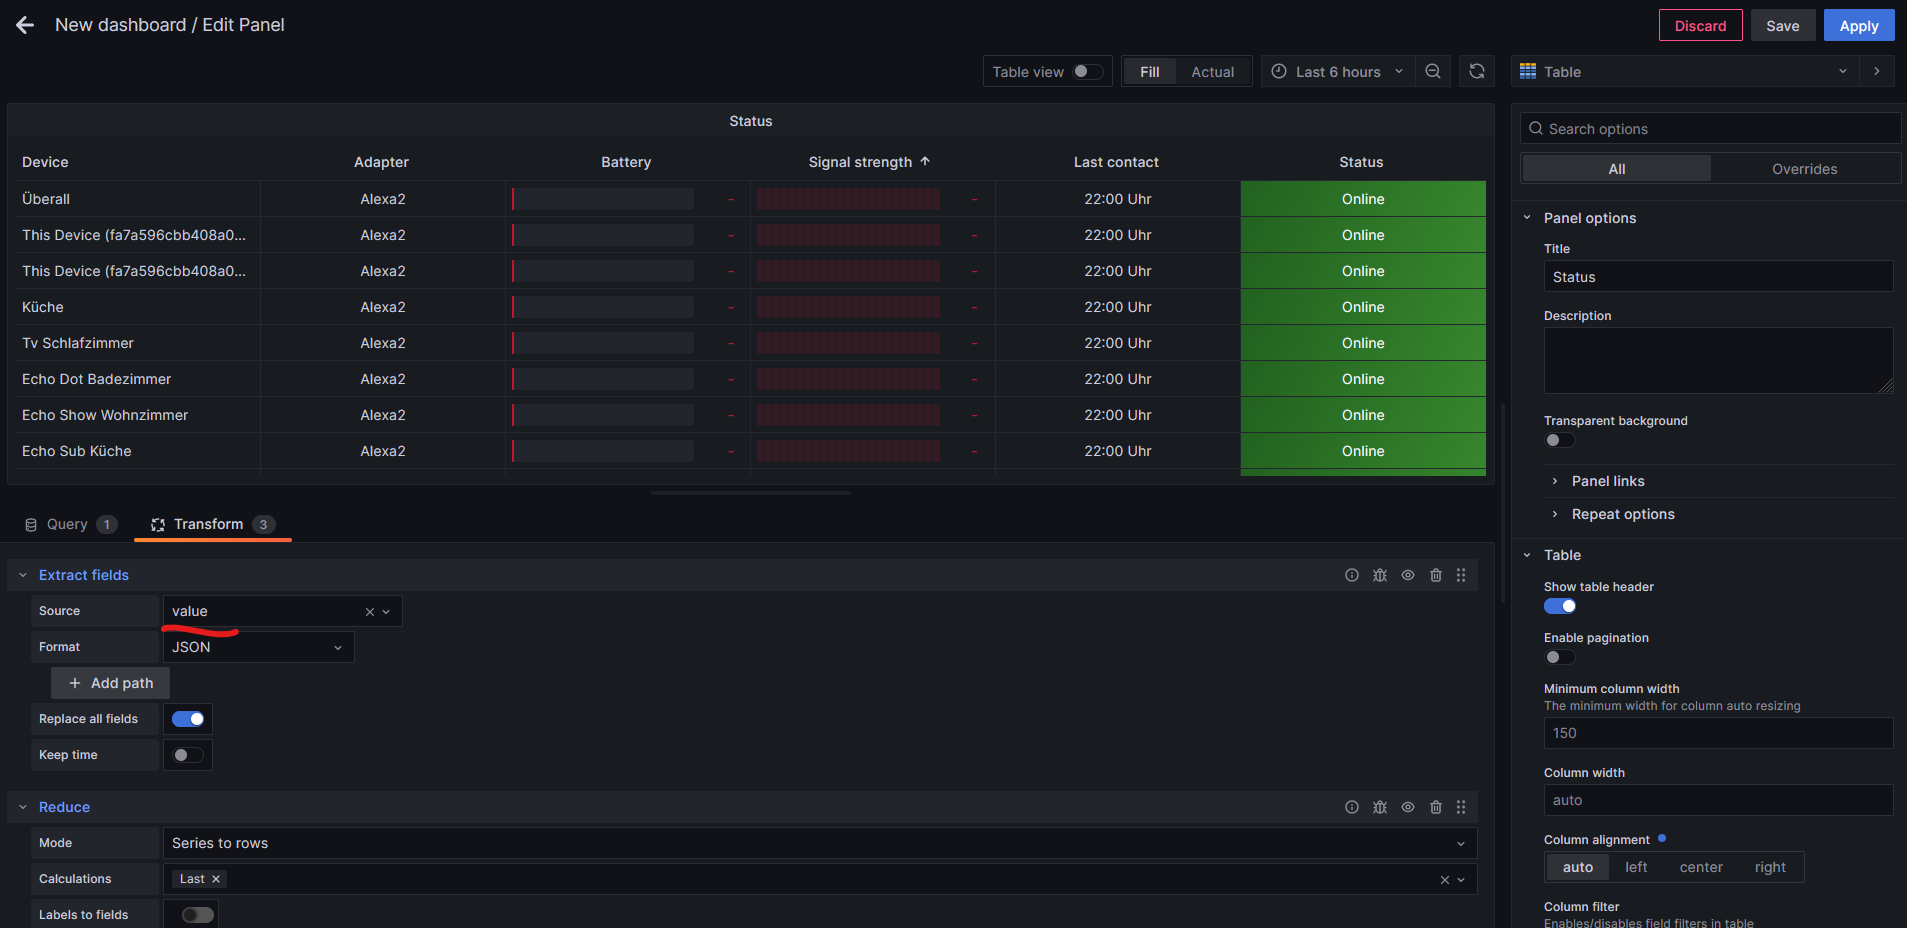Toggle Transparent background switch
1907x928 pixels.
(x=1560, y=440)
